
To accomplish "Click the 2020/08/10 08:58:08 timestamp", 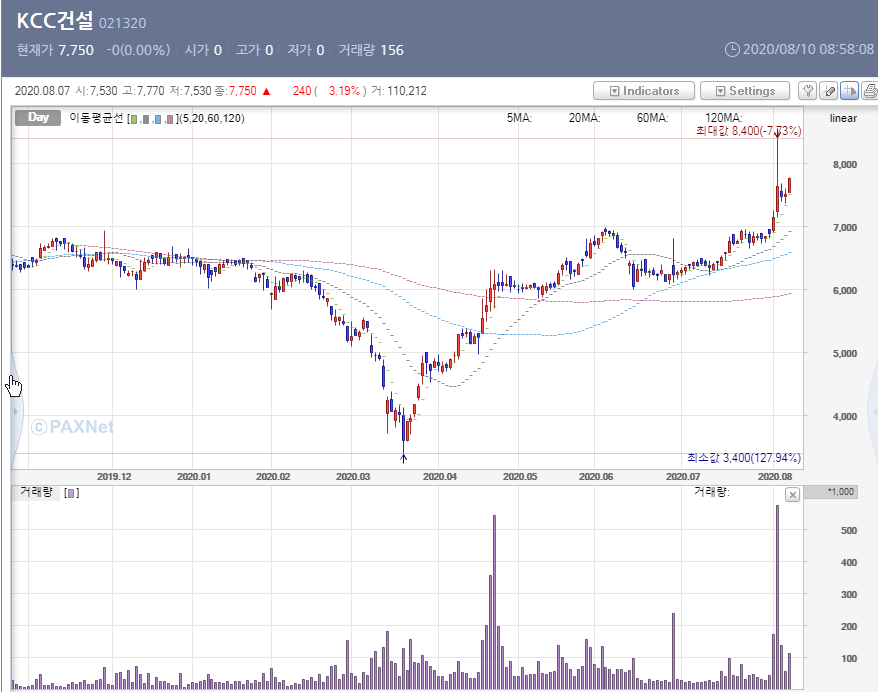I will pos(808,50).
